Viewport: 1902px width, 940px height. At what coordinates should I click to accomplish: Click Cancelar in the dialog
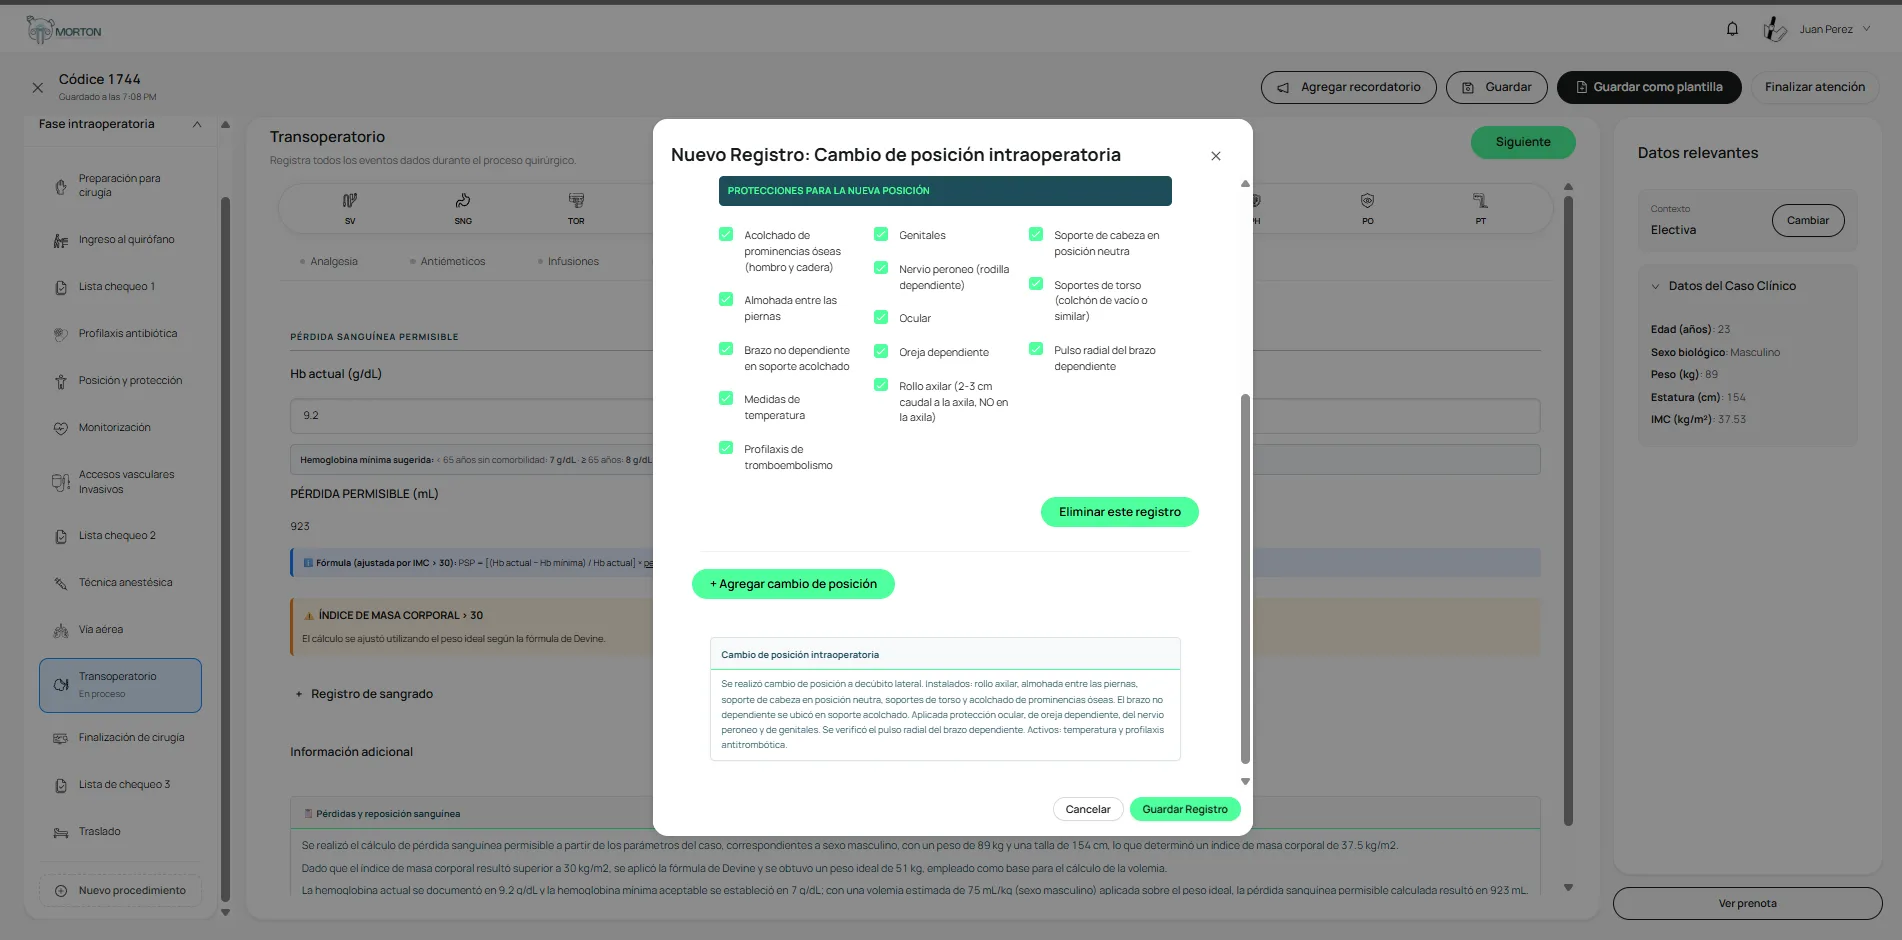pos(1088,809)
